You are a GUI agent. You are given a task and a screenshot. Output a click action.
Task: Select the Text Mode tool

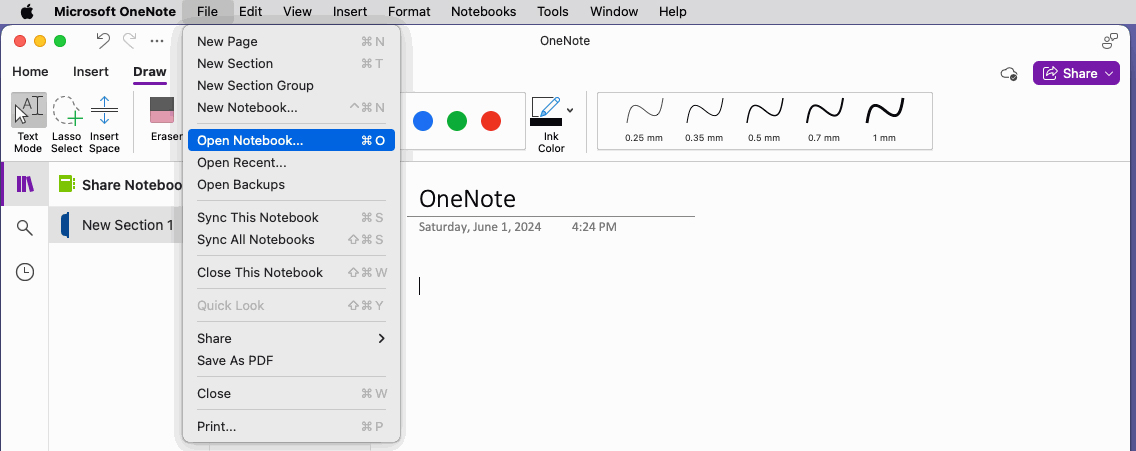click(x=28, y=122)
